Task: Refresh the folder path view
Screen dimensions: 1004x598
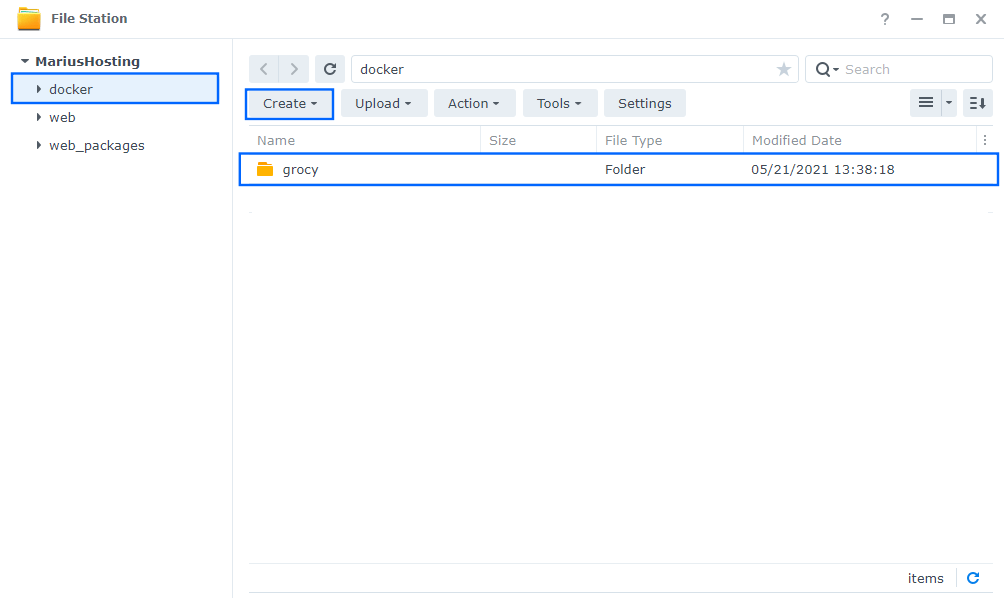Action: click(330, 69)
